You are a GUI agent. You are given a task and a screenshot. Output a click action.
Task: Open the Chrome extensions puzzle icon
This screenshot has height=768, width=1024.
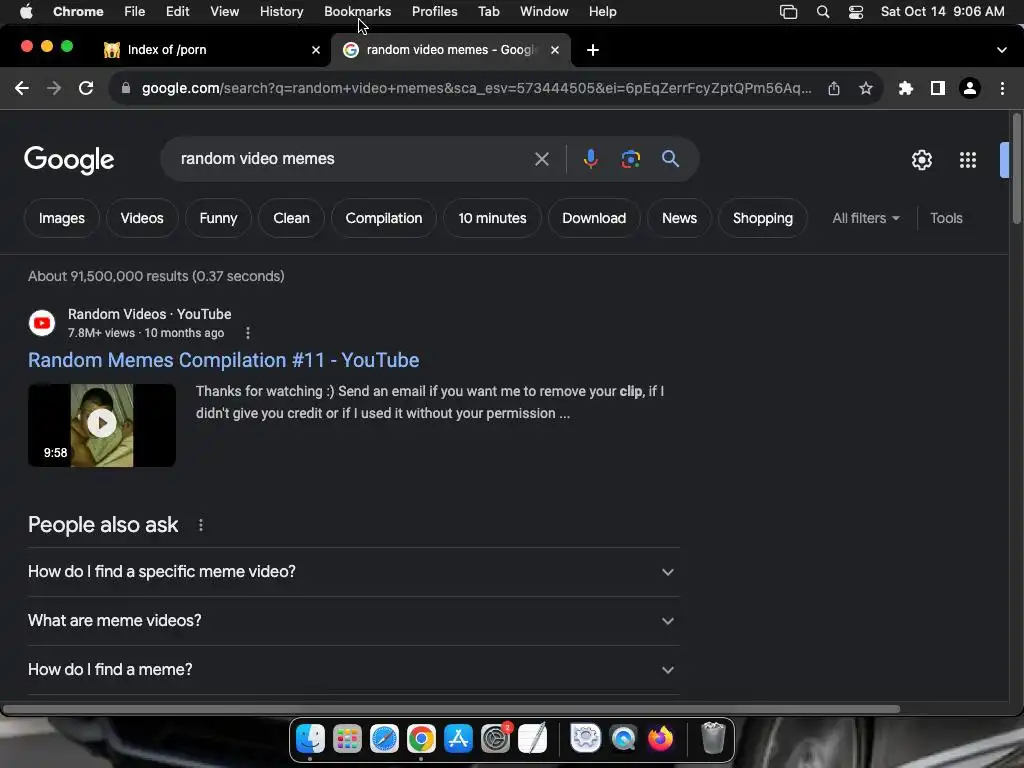click(x=906, y=88)
